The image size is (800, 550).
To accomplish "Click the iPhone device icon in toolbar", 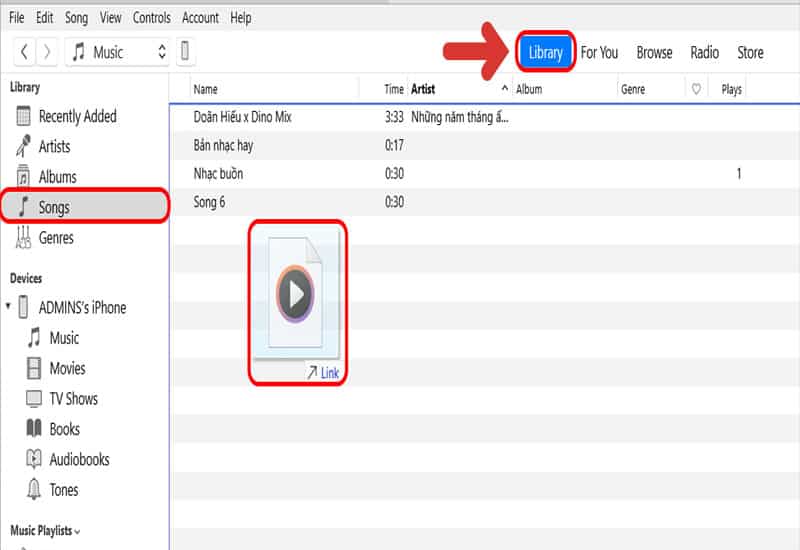I will coord(185,52).
